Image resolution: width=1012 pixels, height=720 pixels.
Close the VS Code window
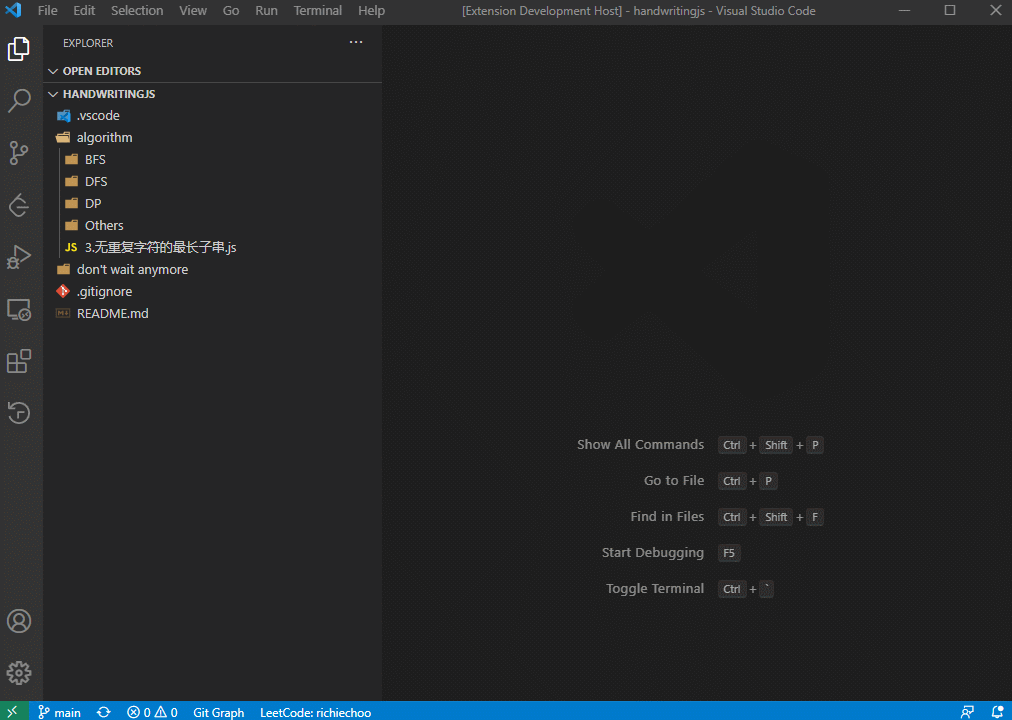point(996,10)
